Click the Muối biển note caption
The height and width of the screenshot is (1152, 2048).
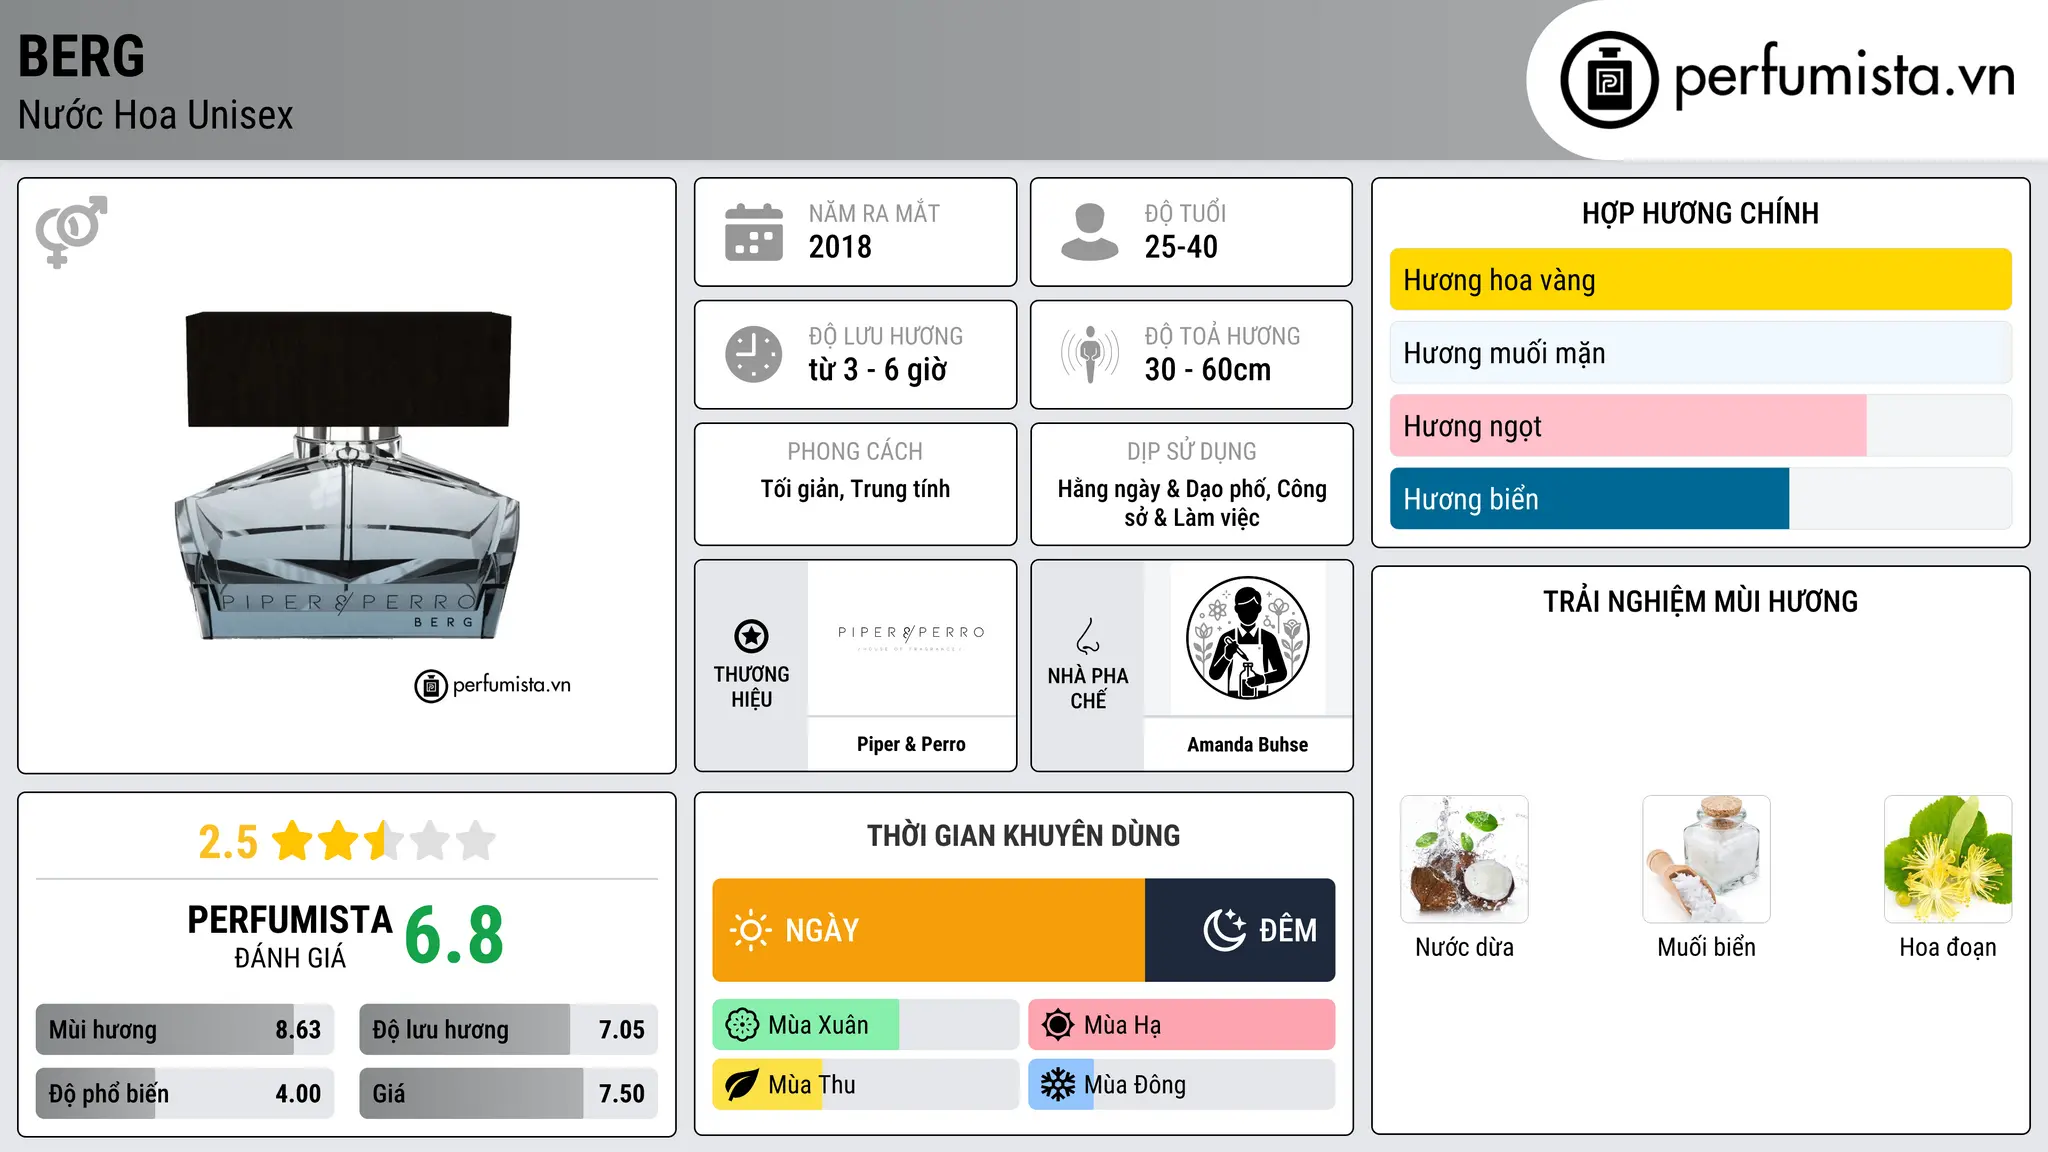(1706, 947)
